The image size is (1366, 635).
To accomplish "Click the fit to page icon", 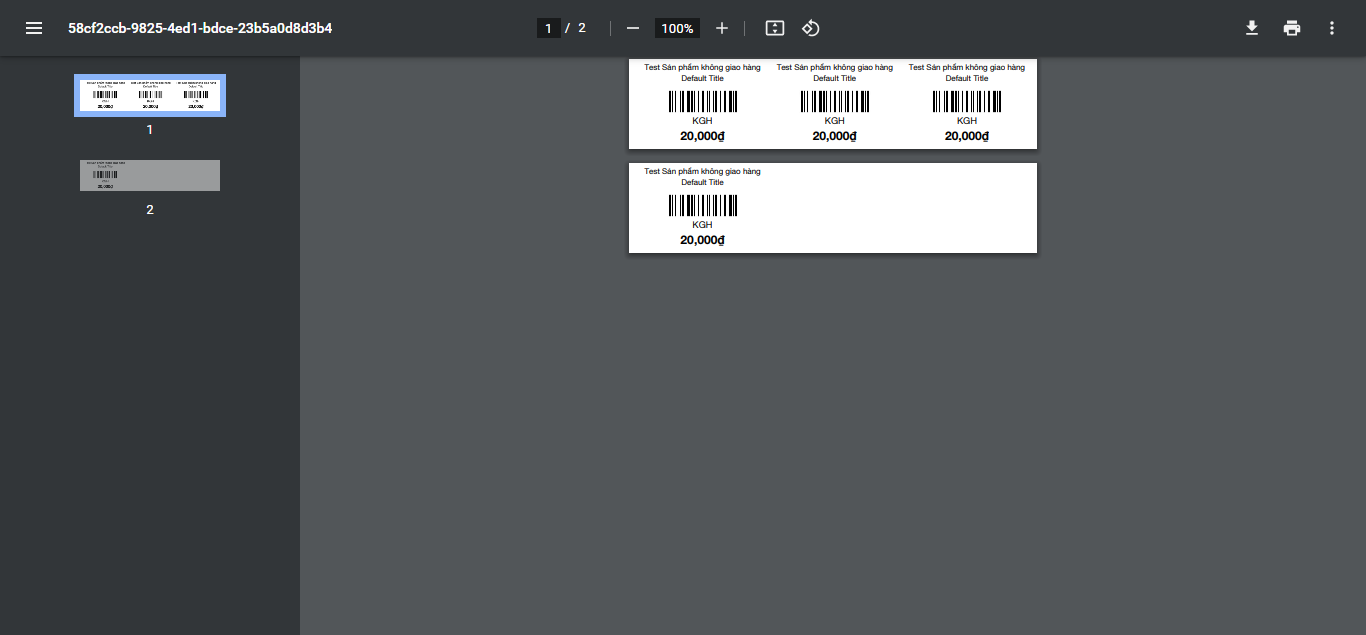I will click(775, 28).
